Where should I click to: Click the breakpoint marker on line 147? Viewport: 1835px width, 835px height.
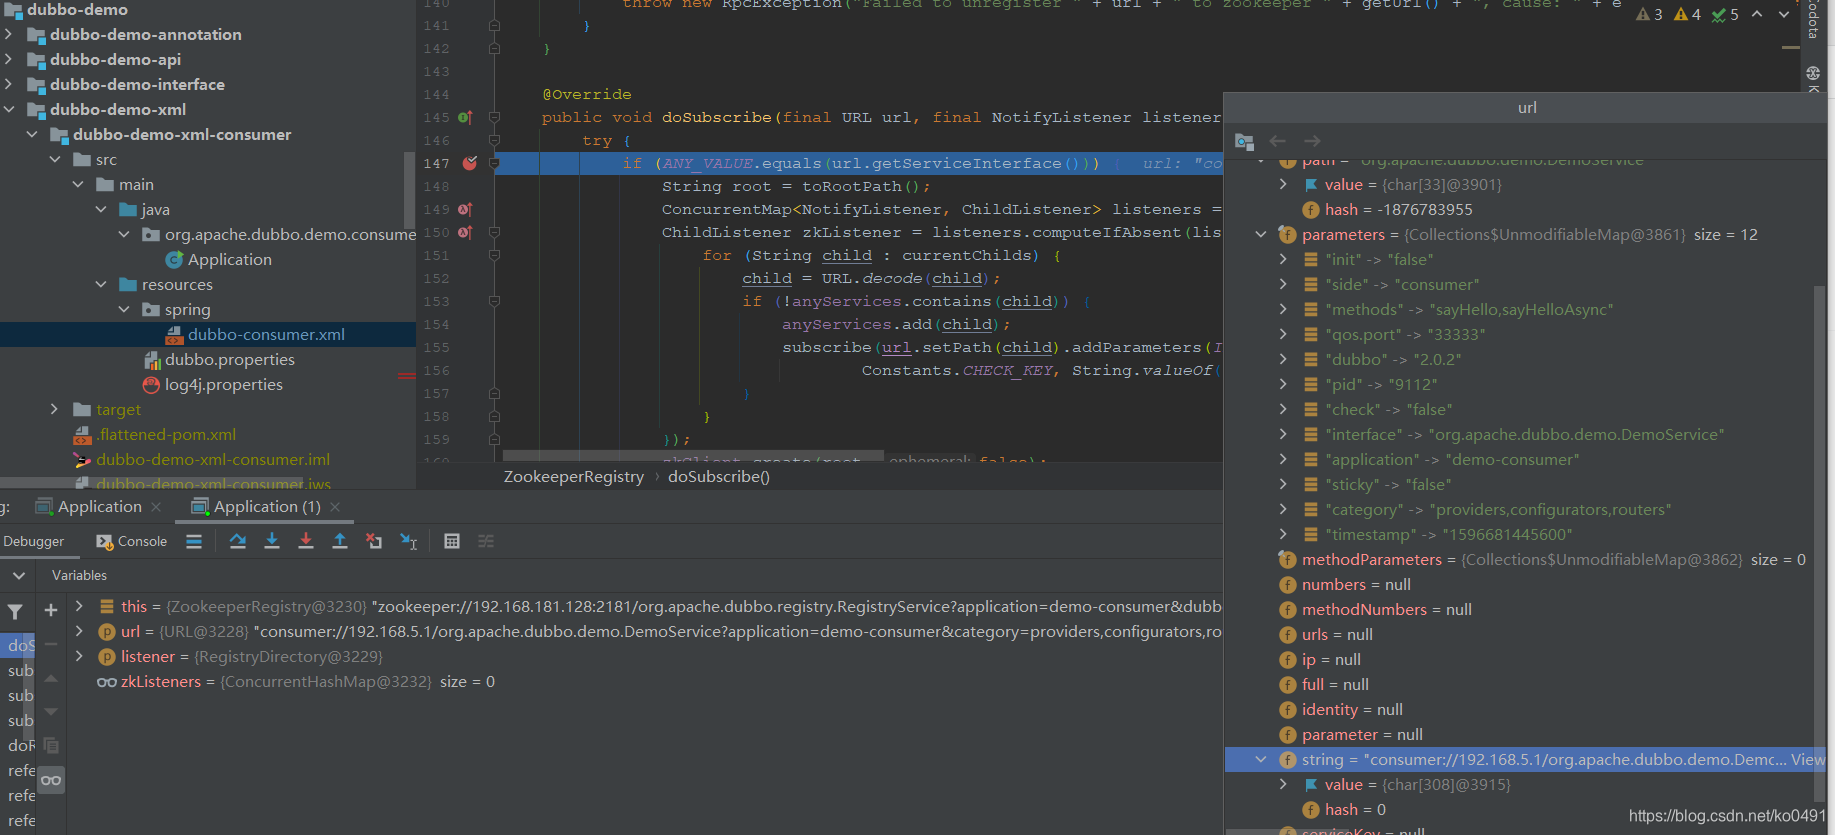[x=470, y=163]
